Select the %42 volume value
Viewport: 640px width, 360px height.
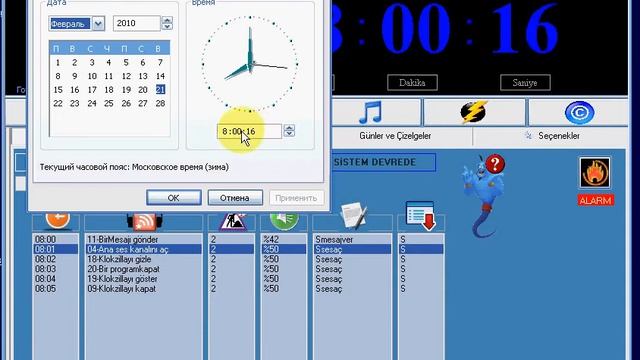284,240
